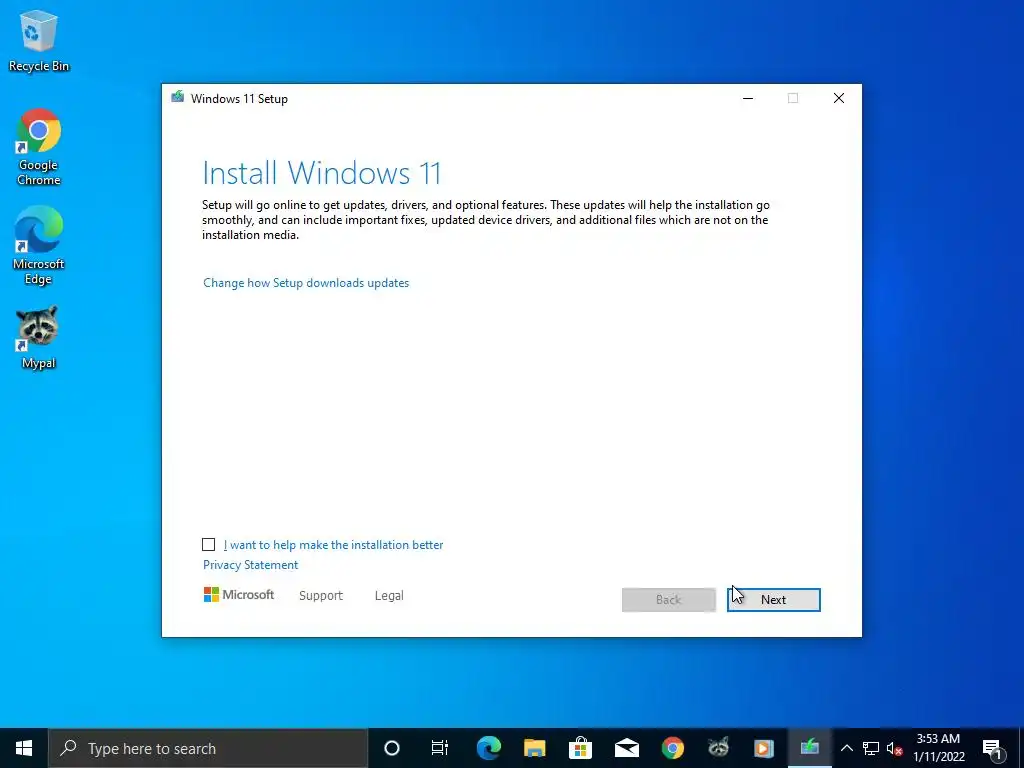The image size is (1024, 768).
Task: Close the Windows 11 Setup window
Action: pyautogui.click(x=839, y=98)
